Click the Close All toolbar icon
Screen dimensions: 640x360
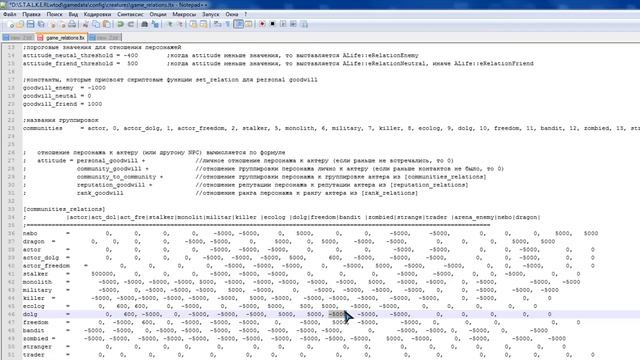click(x=62, y=24)
